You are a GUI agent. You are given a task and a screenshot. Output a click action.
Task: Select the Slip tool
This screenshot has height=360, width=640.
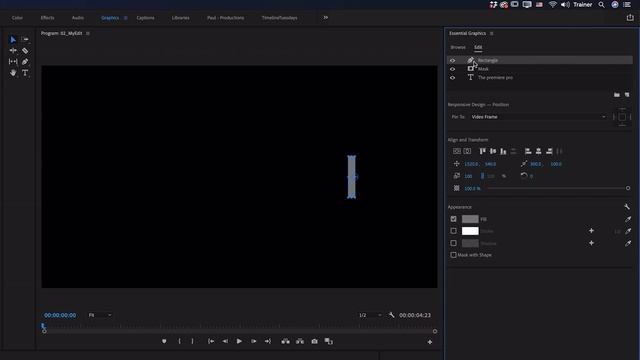click(x=13, y=62)
